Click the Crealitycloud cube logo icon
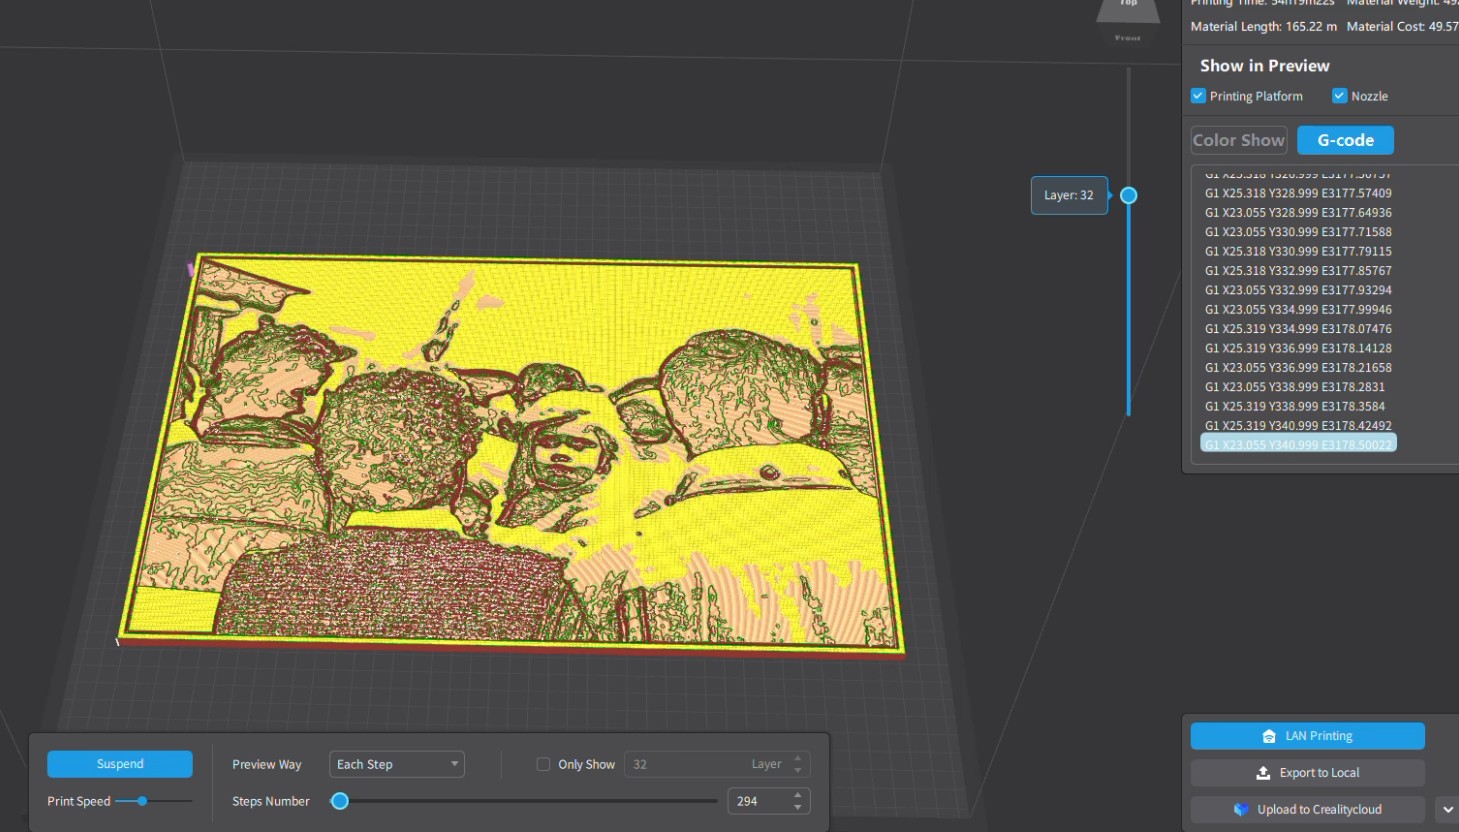Image resolution: width=1459 pixels, height=832 pixels. tap(1241, 809)
